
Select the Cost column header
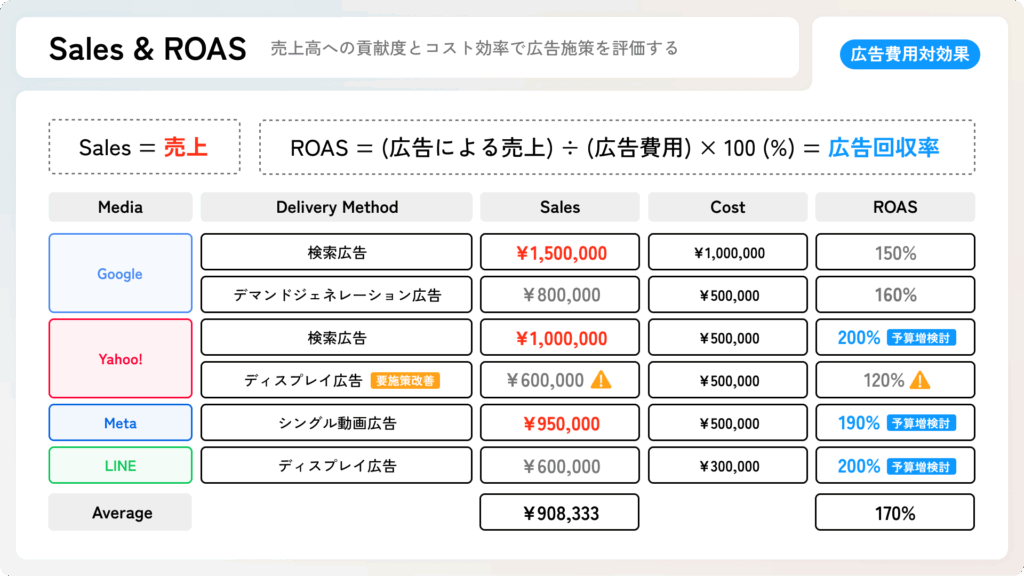(x=728, y=207)
